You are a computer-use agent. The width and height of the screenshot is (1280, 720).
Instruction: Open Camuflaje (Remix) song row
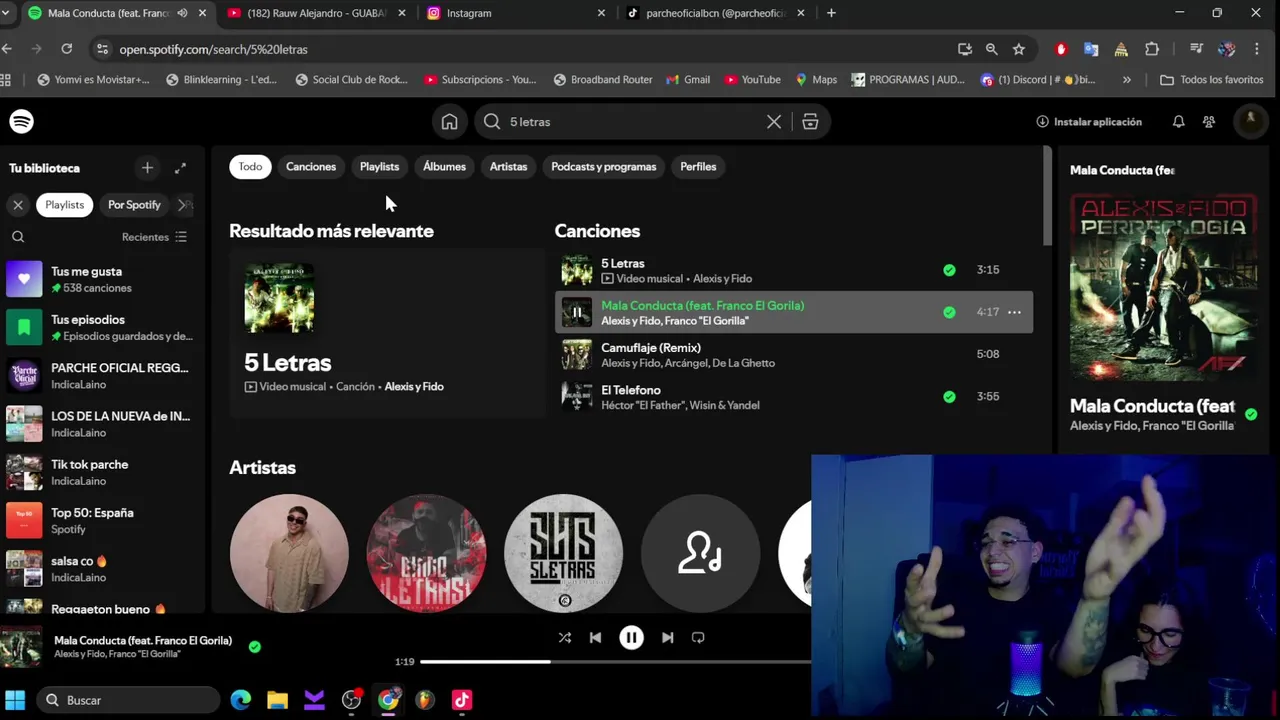click(x=794, y=355)
